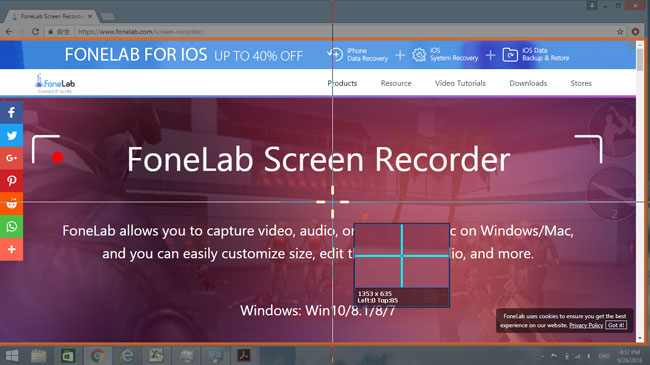Open the red browser extension icon
This screenshot has height=365, width=650.
[x=635, y=32]
